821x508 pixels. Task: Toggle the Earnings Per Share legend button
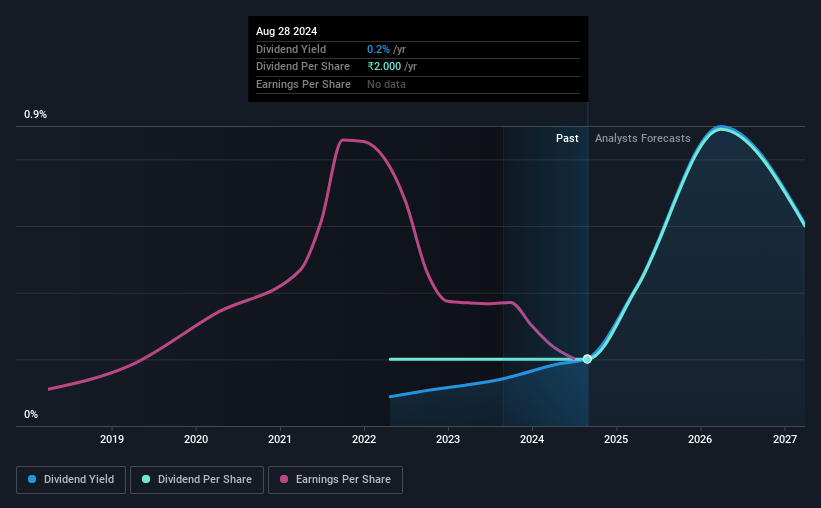click(335, 480)
